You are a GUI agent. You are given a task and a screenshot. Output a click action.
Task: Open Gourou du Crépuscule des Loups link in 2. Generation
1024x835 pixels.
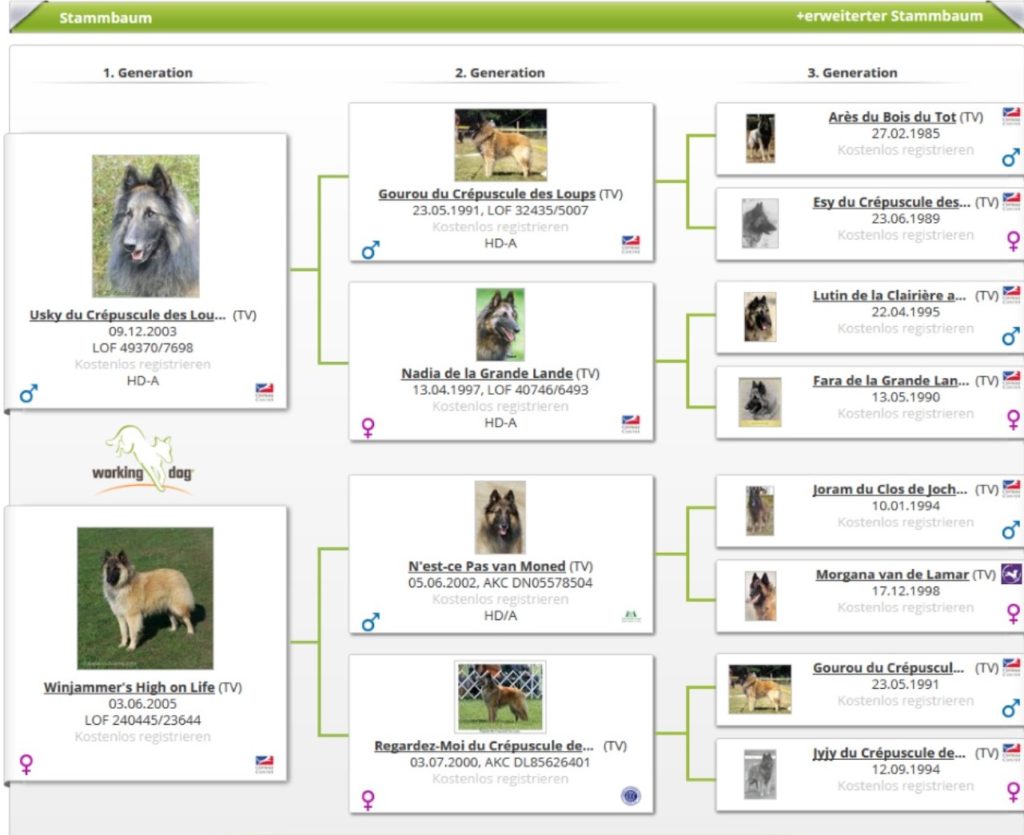click(x=487, y=194)
